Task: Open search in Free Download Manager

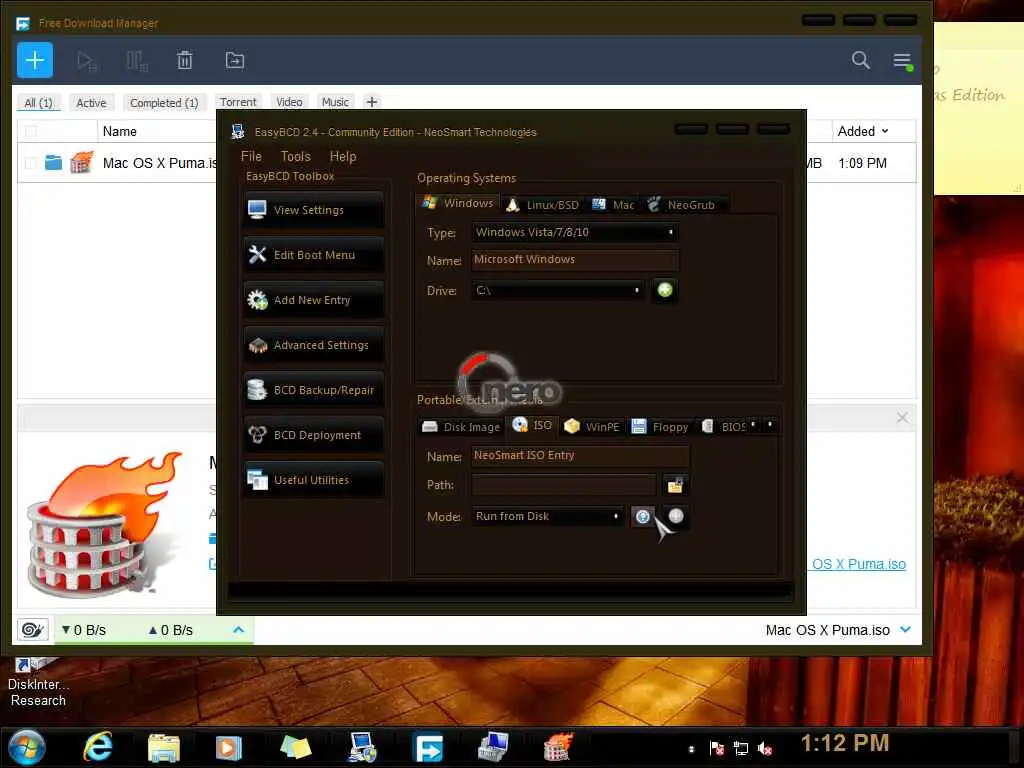Action: click(x=861, y=60)
